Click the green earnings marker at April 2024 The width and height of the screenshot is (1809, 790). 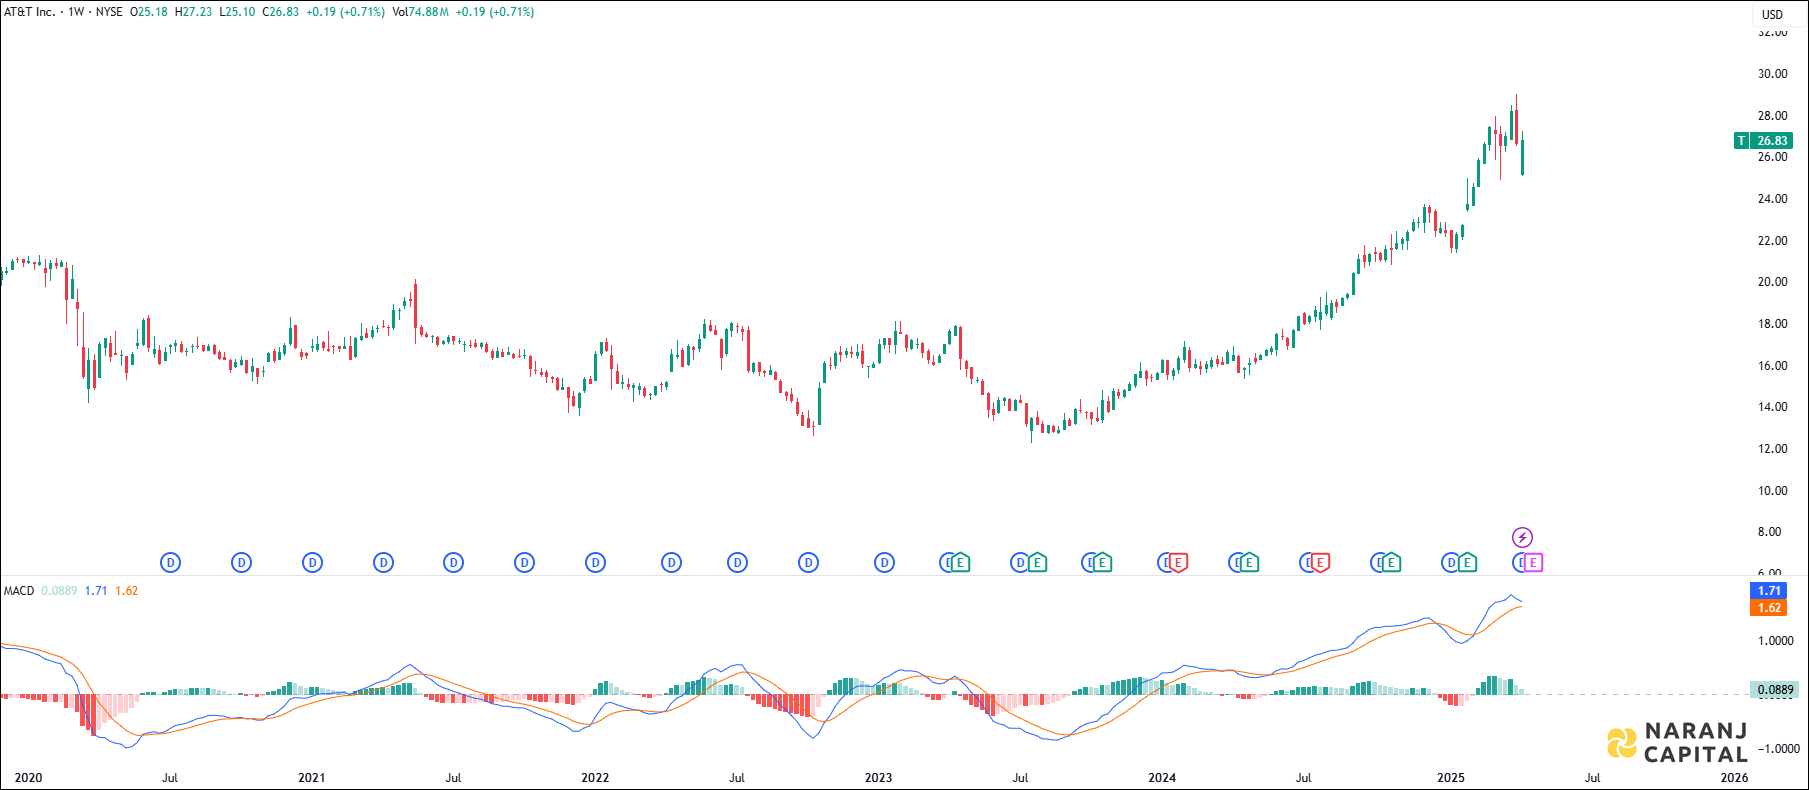(x=1249, y=563)
